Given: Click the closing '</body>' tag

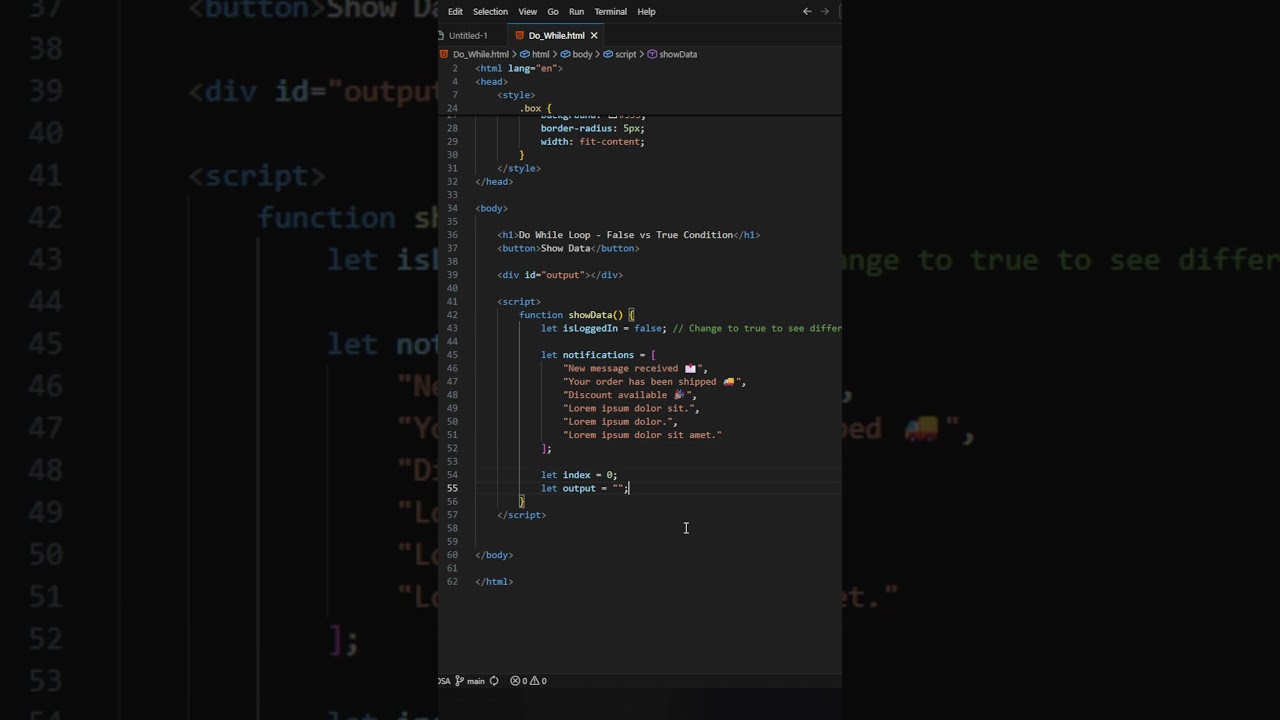Looking at the screenshot, I should tap(495, 555).
